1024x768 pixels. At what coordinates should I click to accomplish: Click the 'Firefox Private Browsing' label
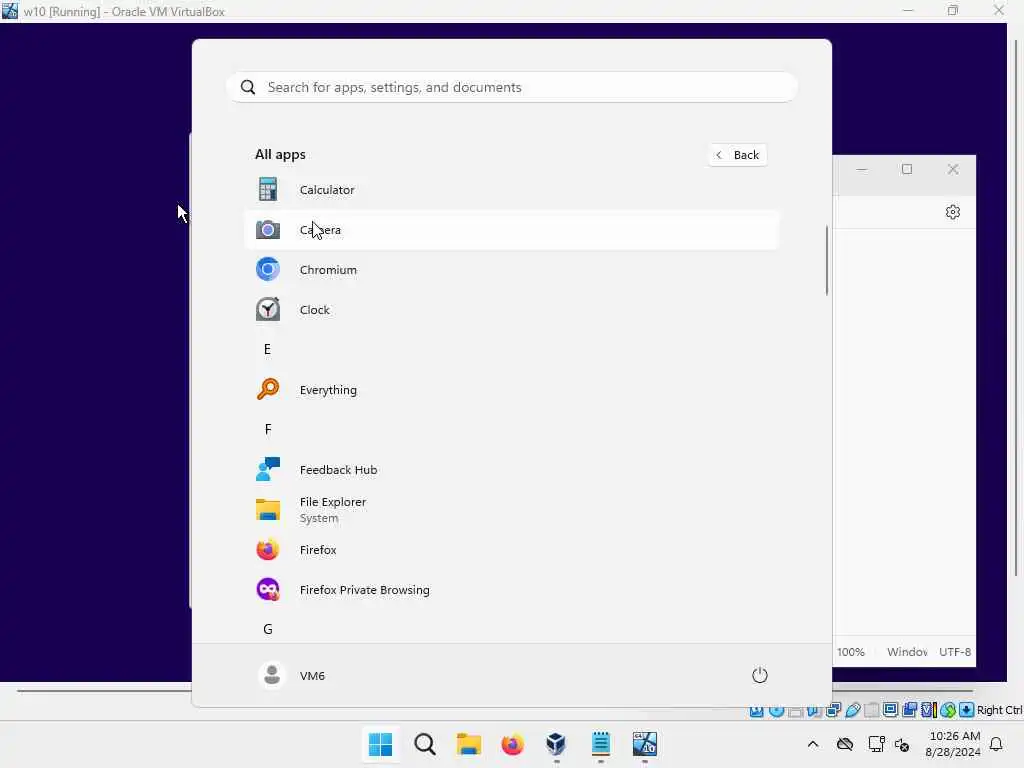(x=364, y=590)
